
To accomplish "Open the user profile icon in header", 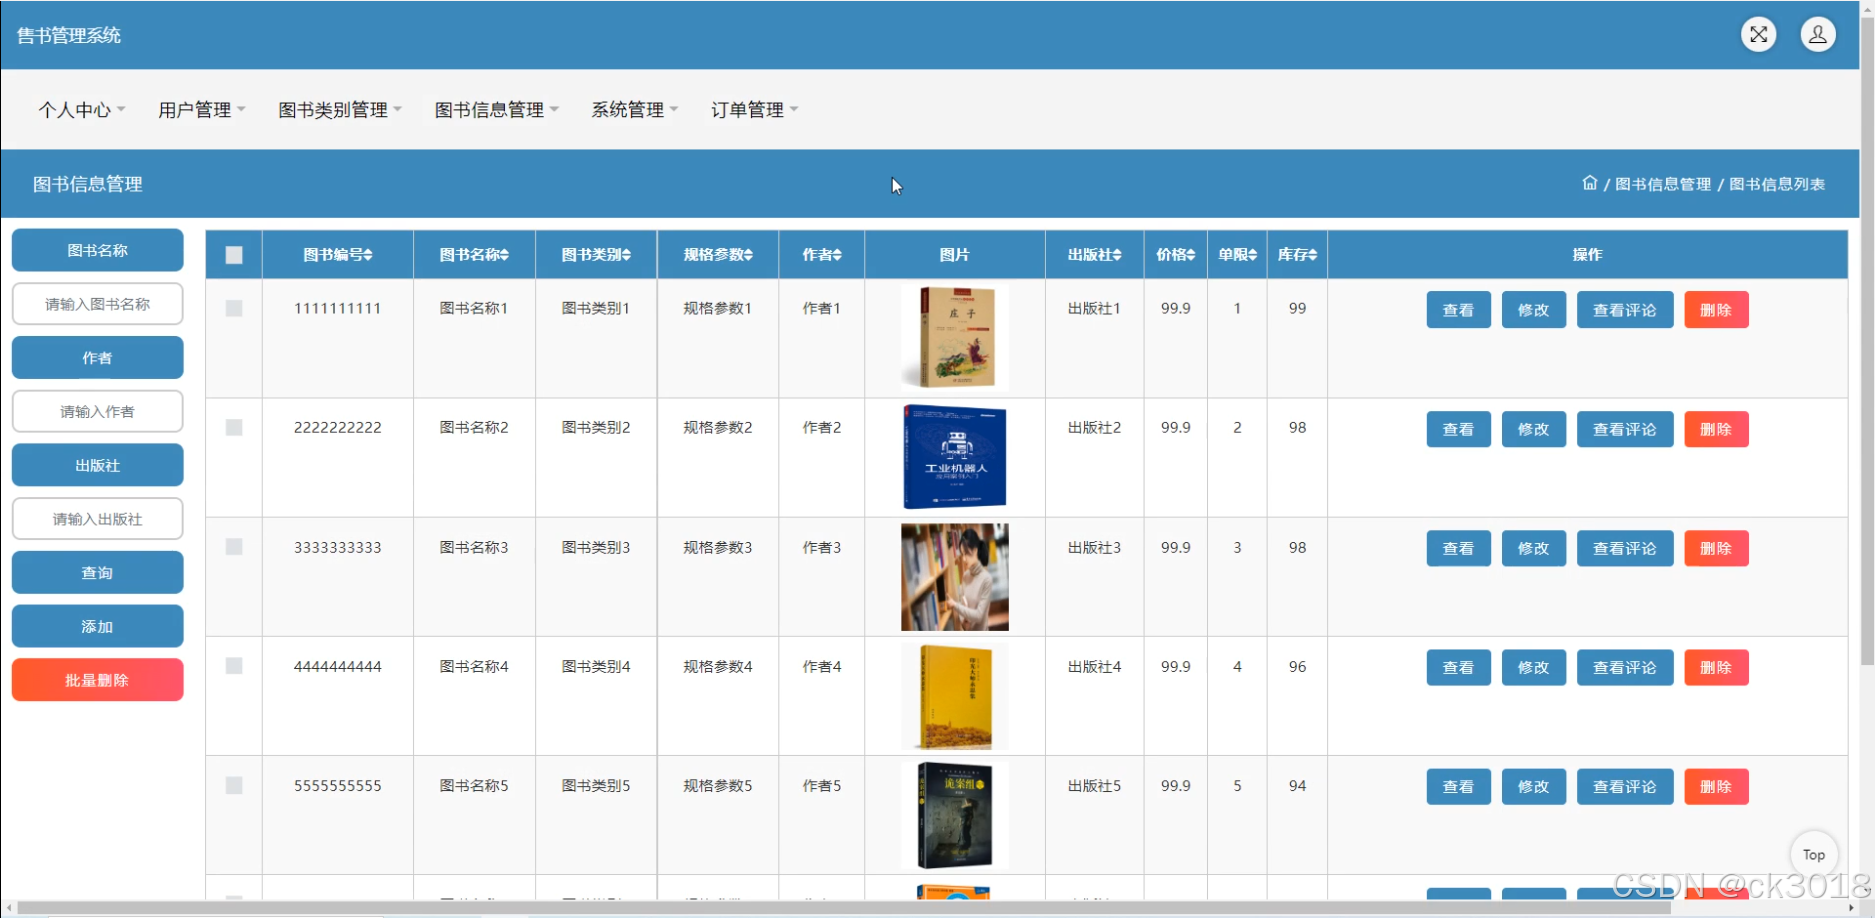I will [x=1818, y=35].
